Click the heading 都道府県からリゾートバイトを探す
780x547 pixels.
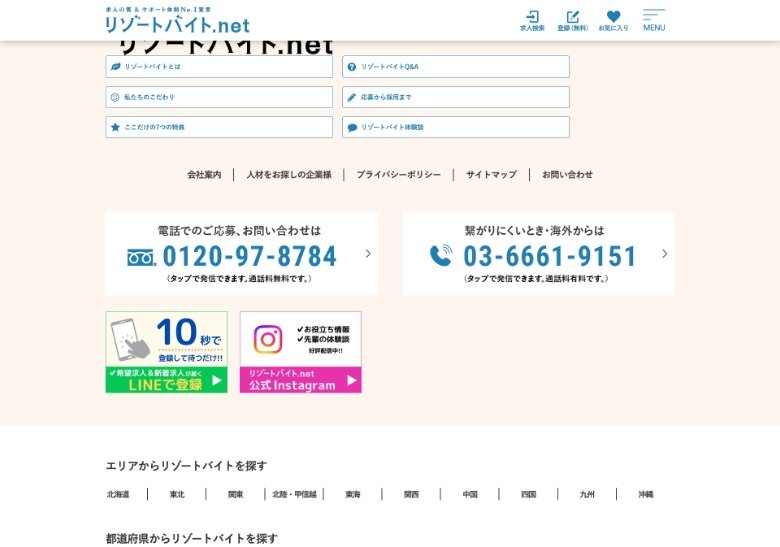click(192, 539)
